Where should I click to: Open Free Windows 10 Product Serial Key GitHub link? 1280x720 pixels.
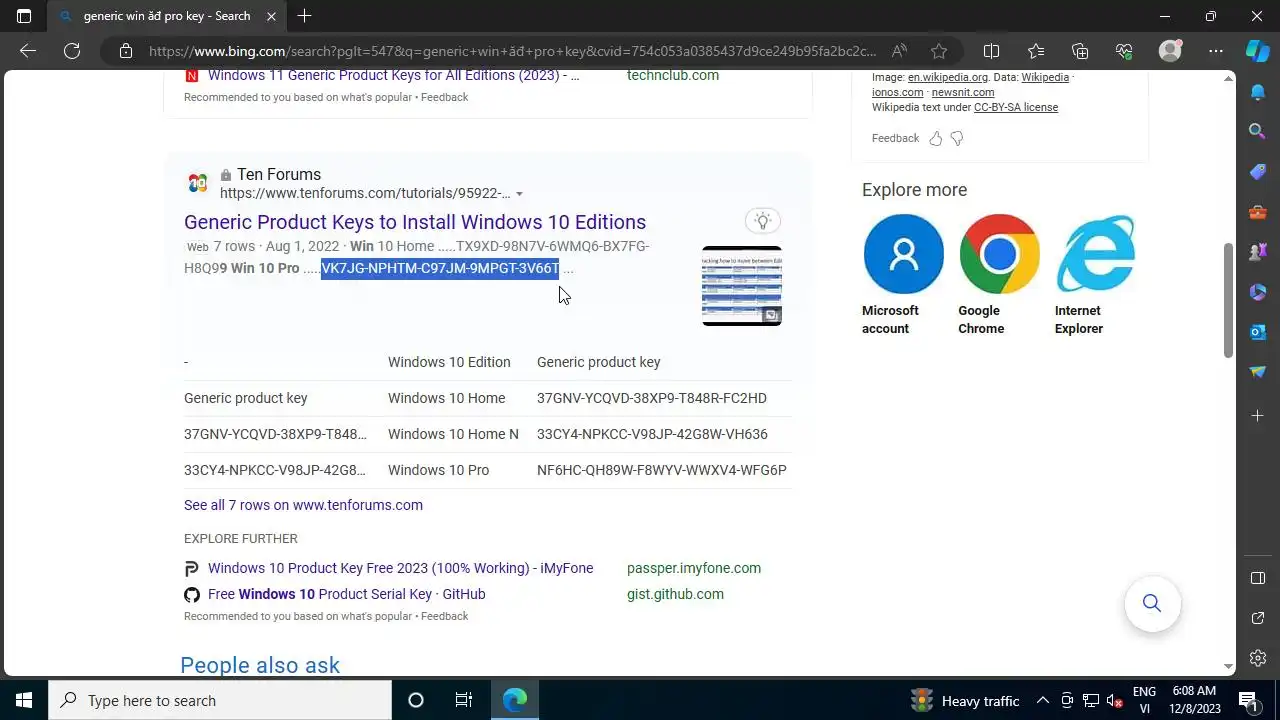pyautogui.click(x=346, y=594)
